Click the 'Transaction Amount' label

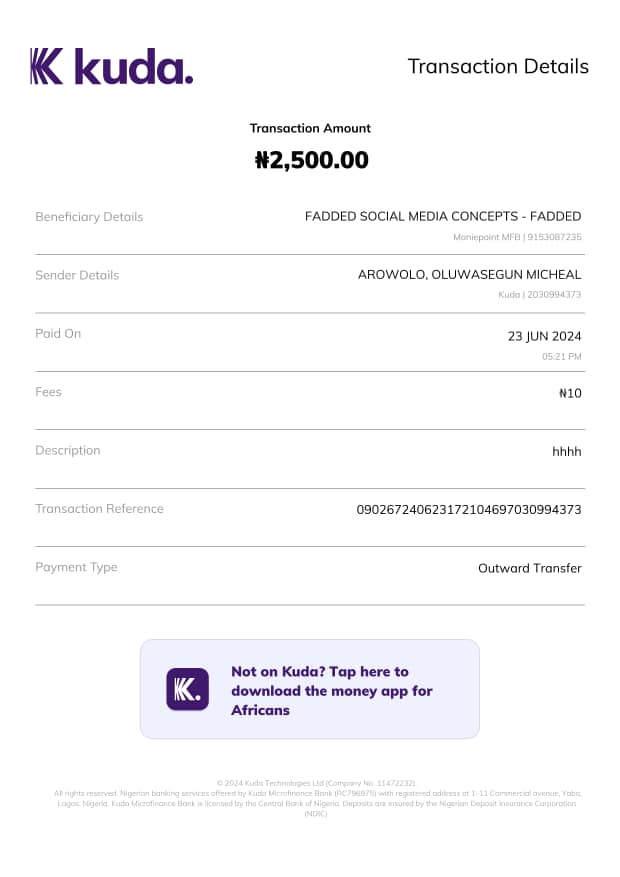coord(310,128)
